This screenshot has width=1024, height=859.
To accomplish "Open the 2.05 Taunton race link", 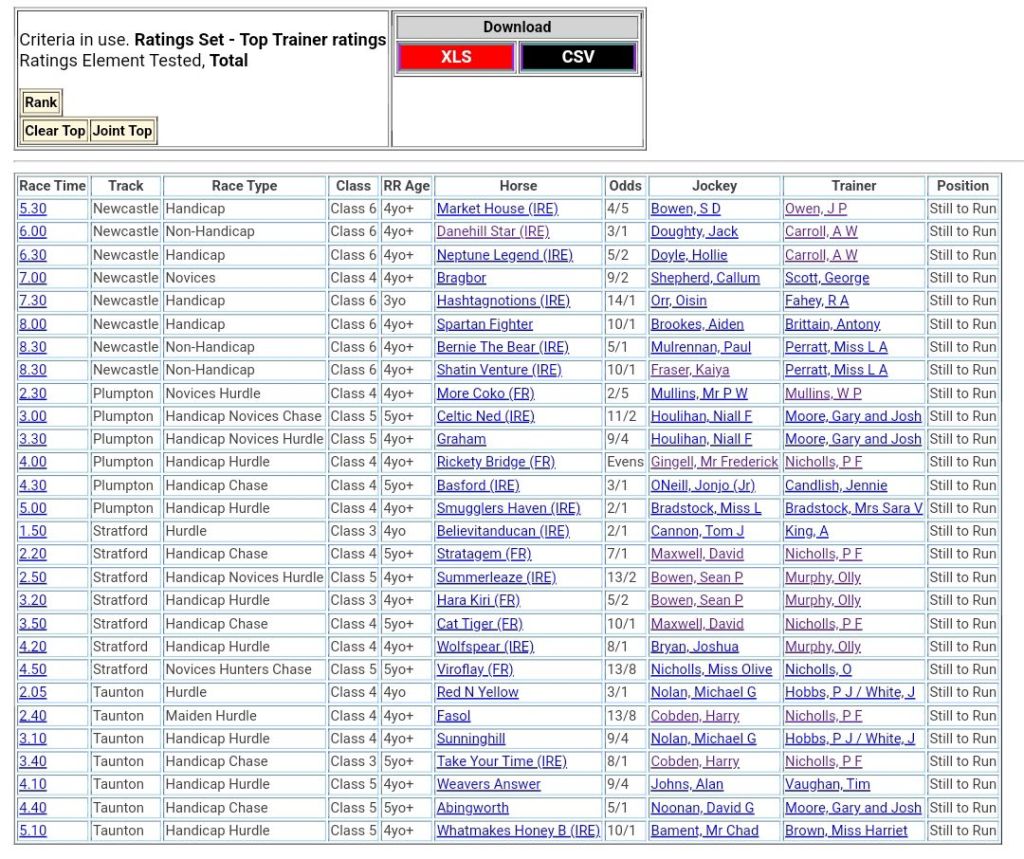I will coord(33,692).
